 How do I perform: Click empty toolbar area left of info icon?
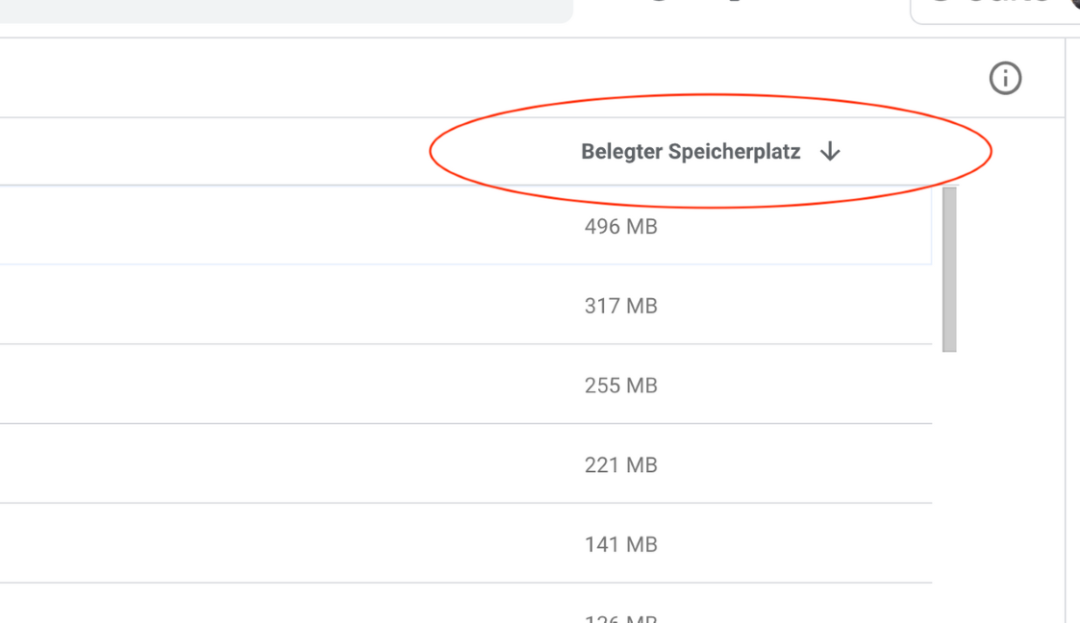[482, 78]
